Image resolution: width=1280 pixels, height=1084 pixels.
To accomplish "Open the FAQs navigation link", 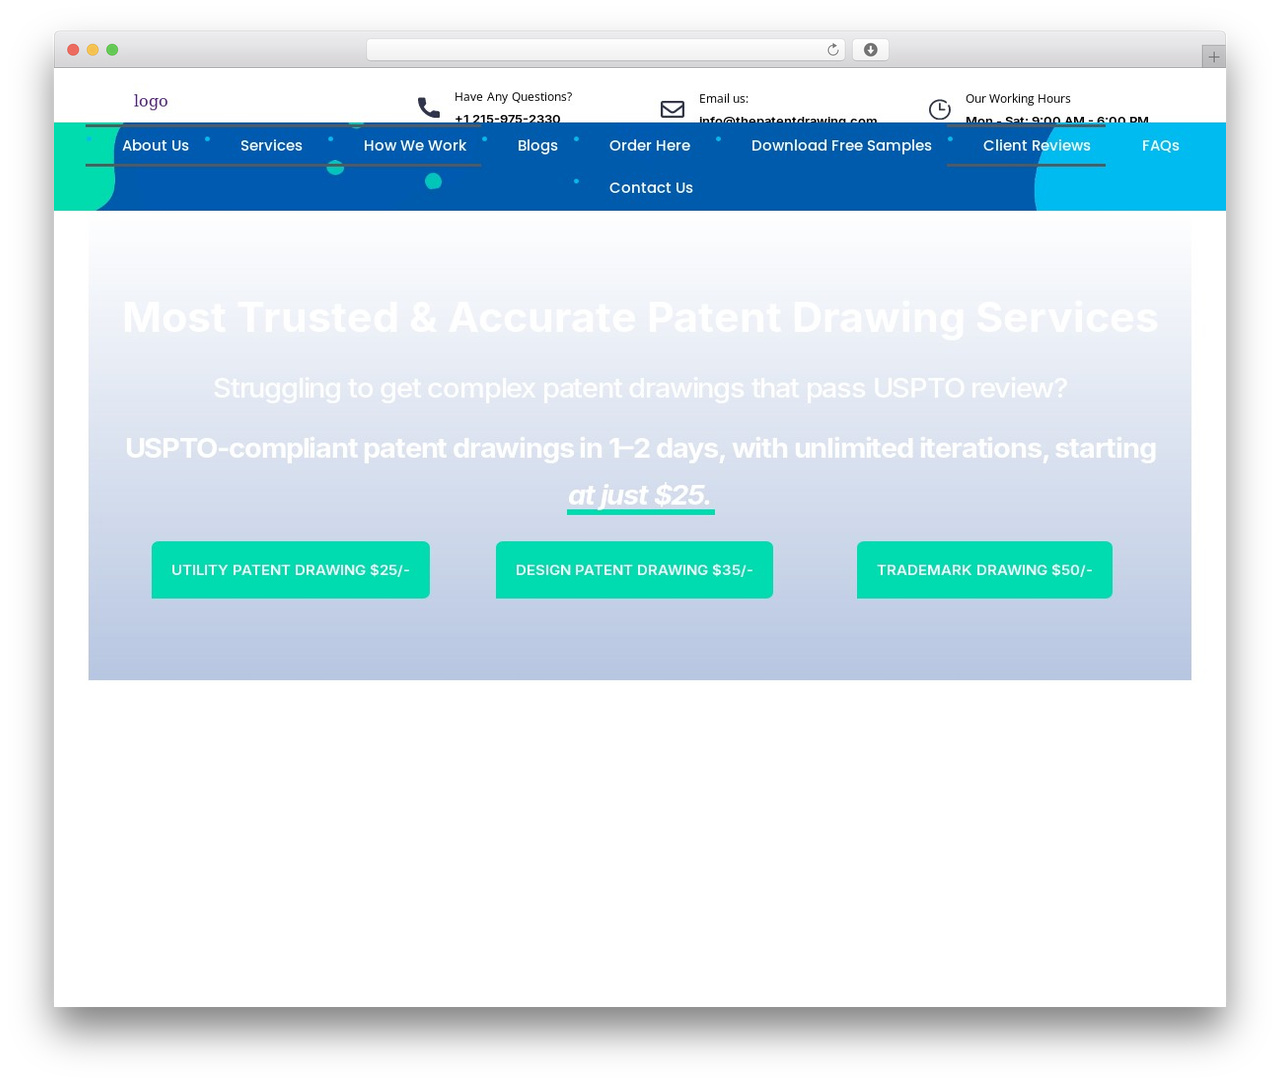I will click(1161, 146).
